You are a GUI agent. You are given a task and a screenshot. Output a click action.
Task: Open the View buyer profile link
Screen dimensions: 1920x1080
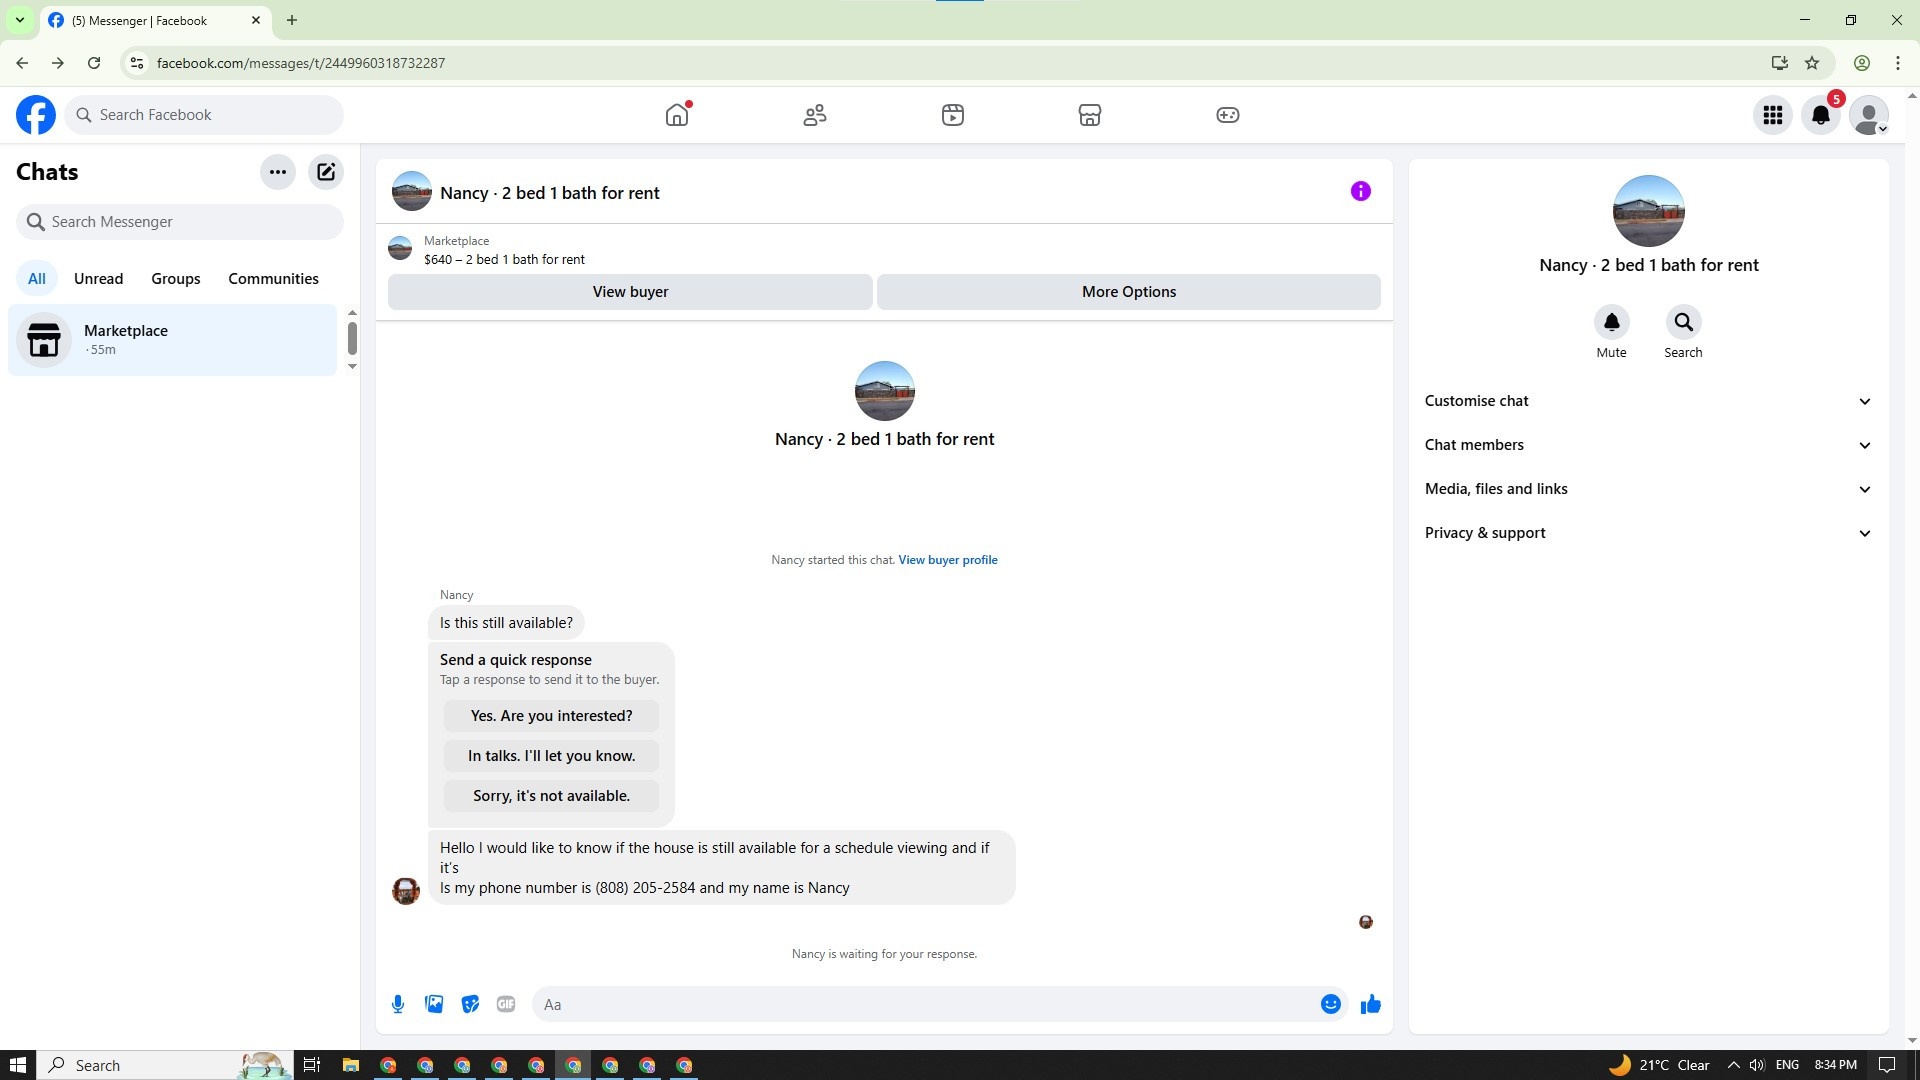[x=947, y=560]
